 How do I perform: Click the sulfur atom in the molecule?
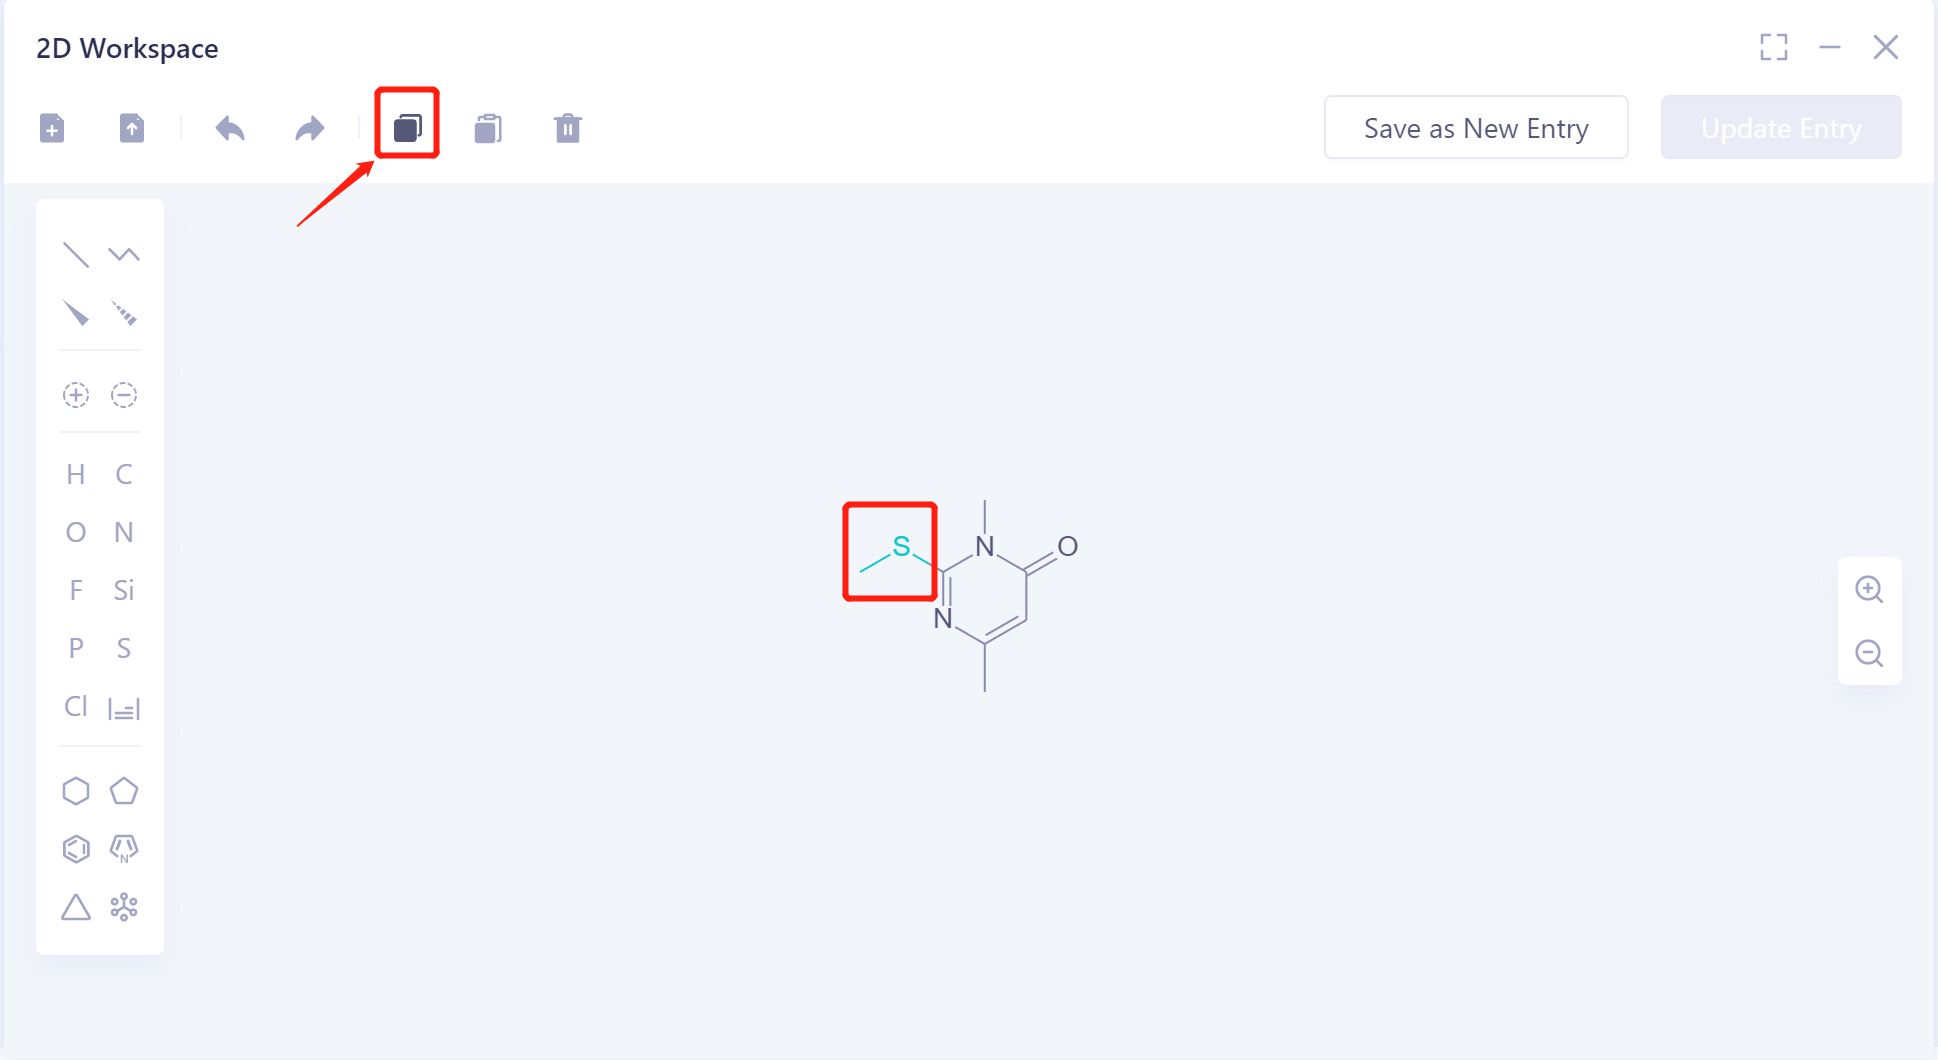[x=900, y=545]
